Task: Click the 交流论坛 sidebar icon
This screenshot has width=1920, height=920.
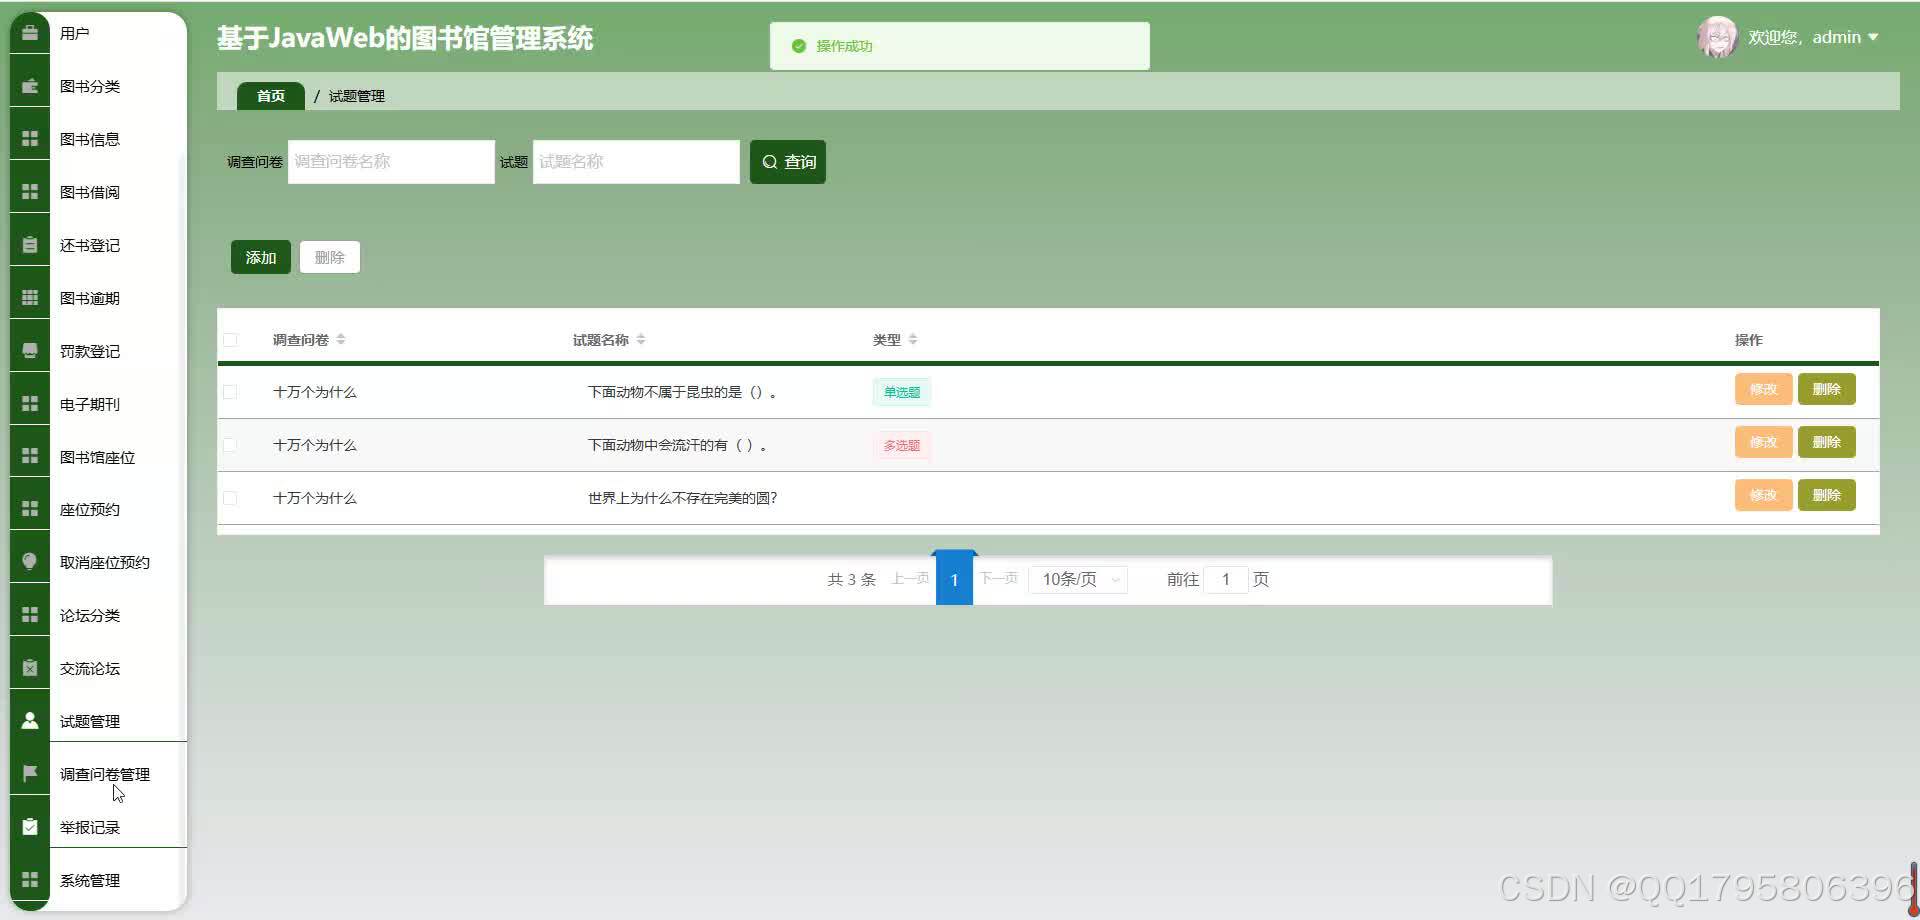Action: click(29, 666)
